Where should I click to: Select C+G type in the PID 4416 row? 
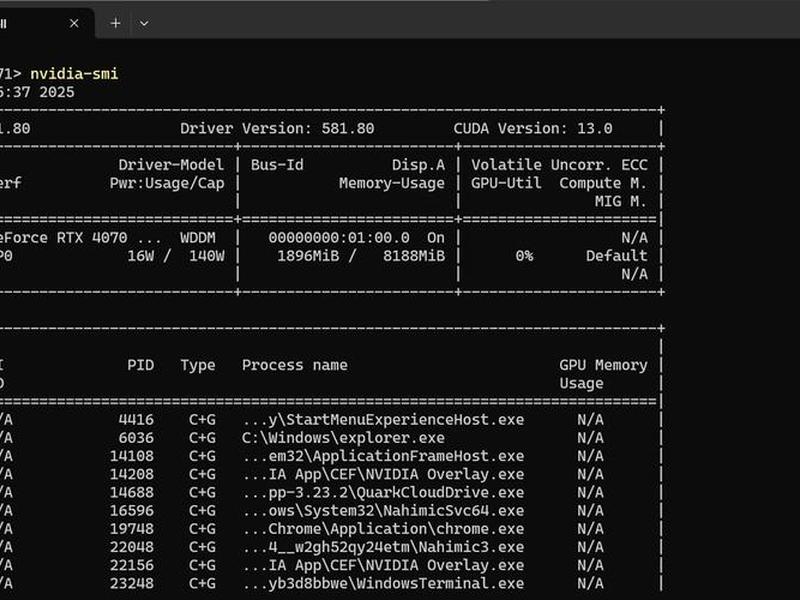(202, 420)
